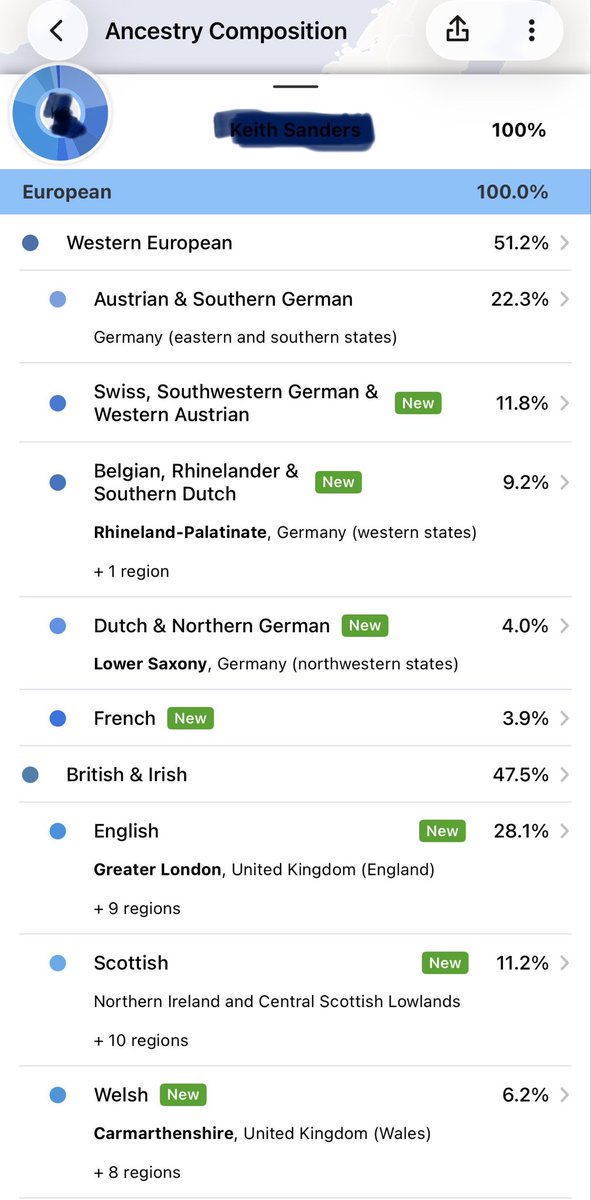Tap the back arrow icon

click(56, 31)
